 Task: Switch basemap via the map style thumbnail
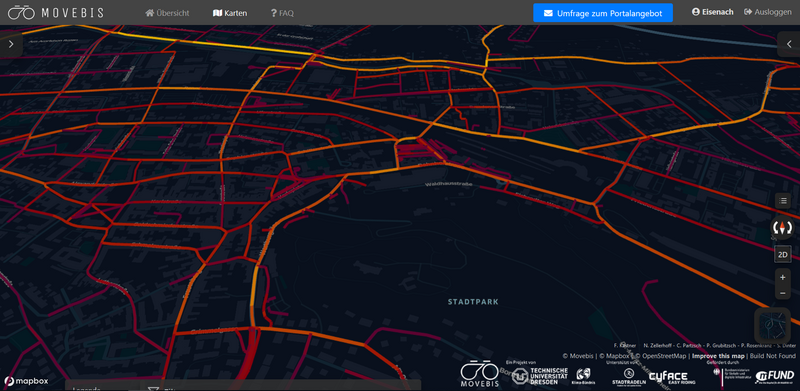(x=772, y=325)
